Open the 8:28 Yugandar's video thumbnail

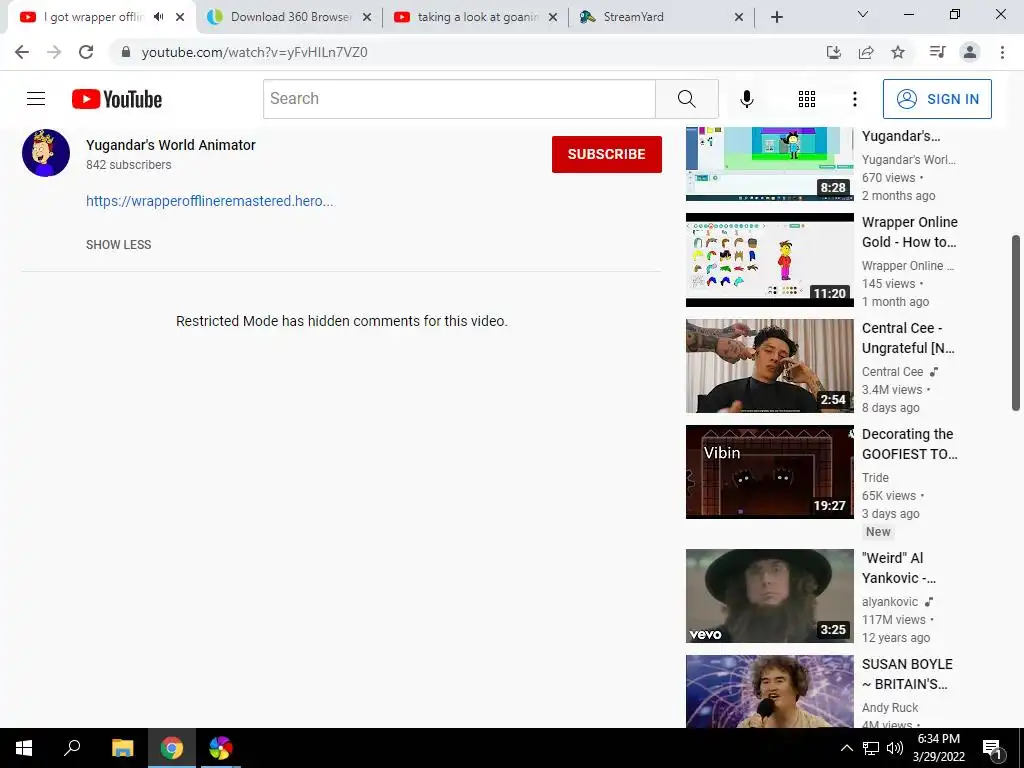769,163
